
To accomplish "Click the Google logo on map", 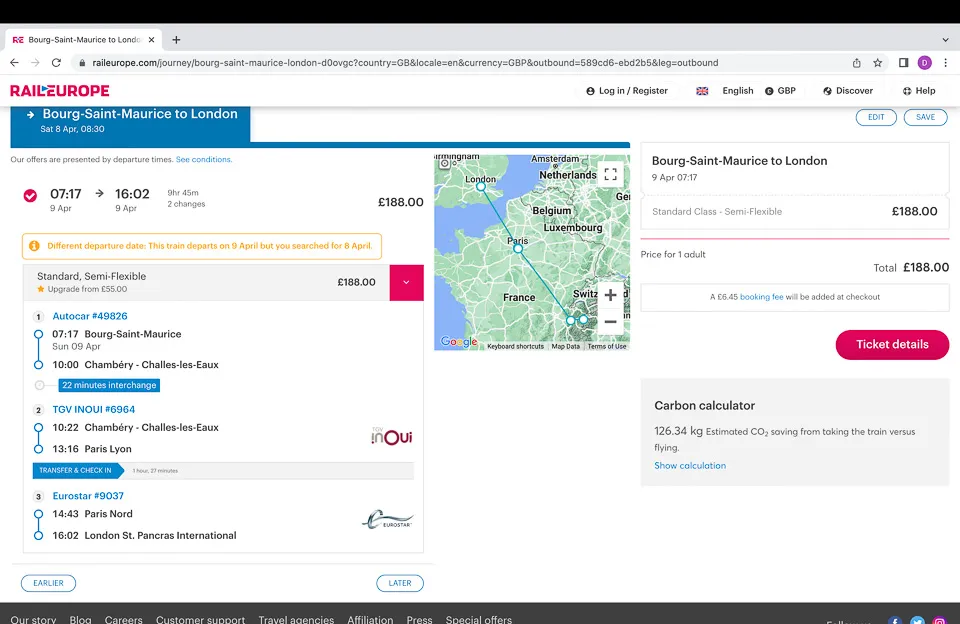I will [459, 342].
